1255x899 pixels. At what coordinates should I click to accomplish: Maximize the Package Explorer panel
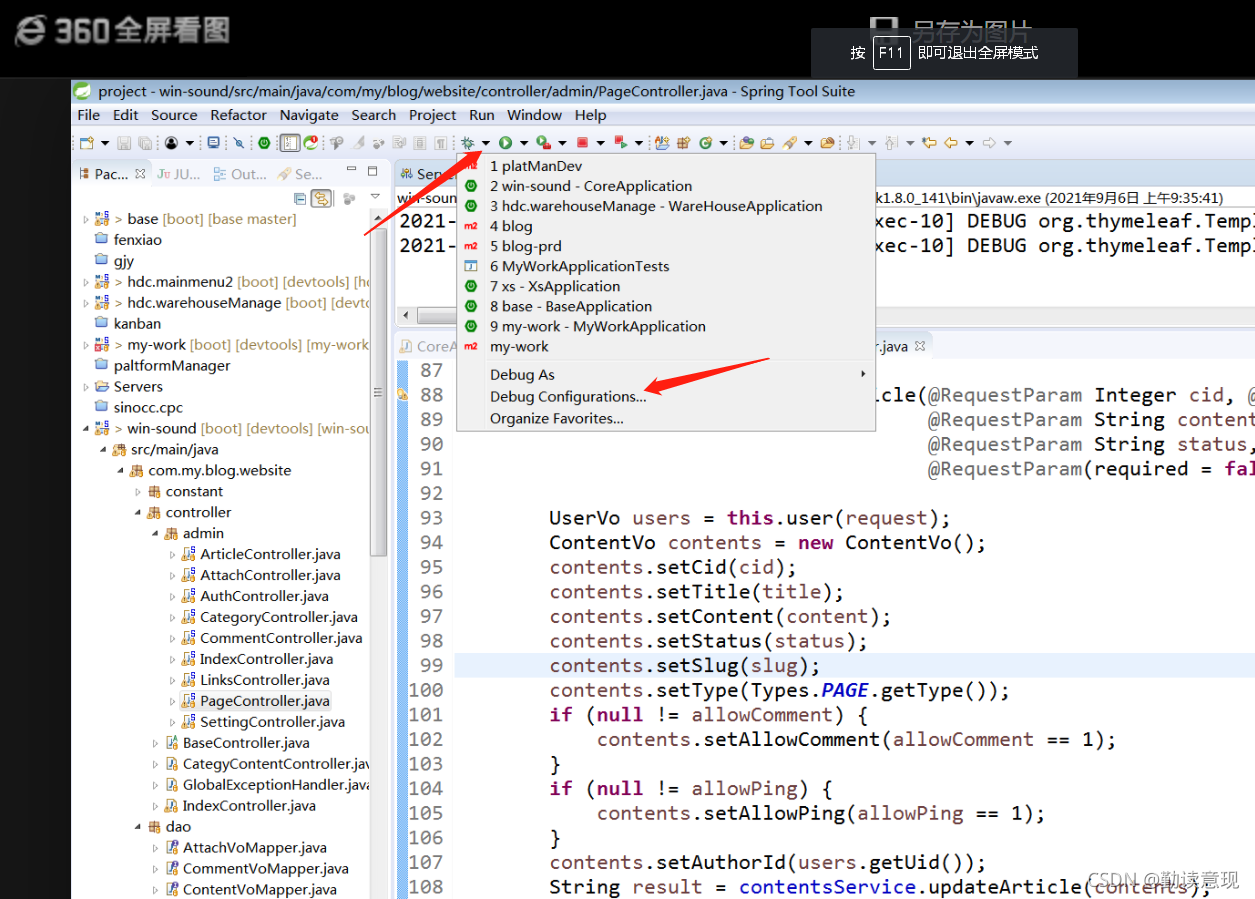(x=373, y=172)
